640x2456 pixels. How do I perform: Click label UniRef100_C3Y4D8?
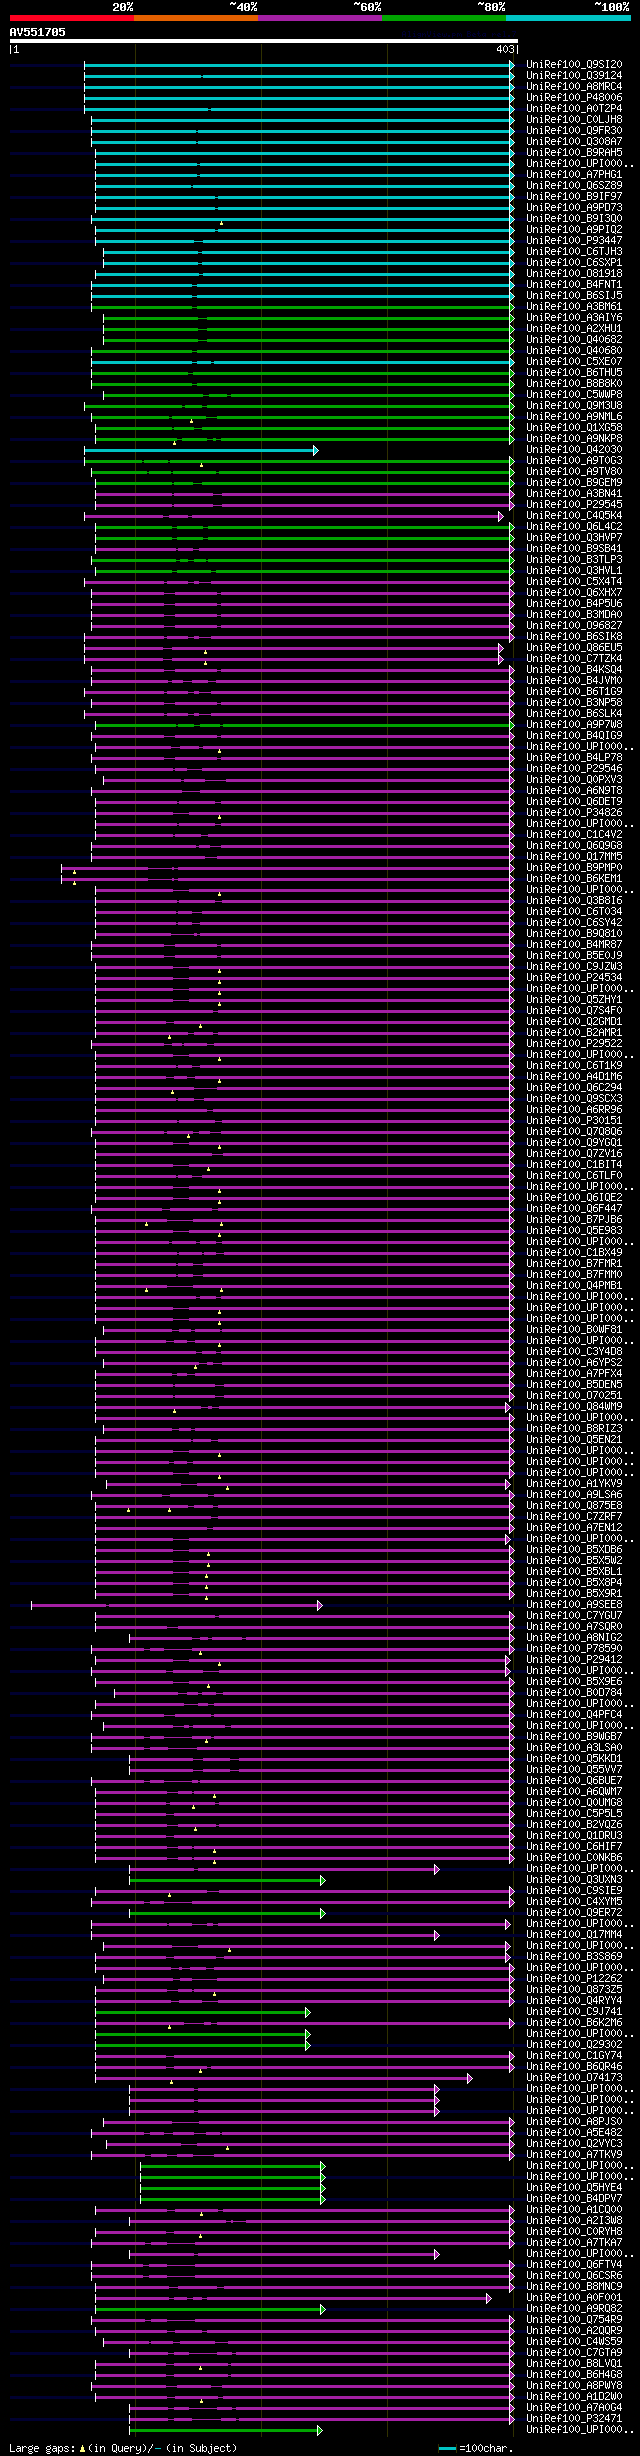point(574,1351)
